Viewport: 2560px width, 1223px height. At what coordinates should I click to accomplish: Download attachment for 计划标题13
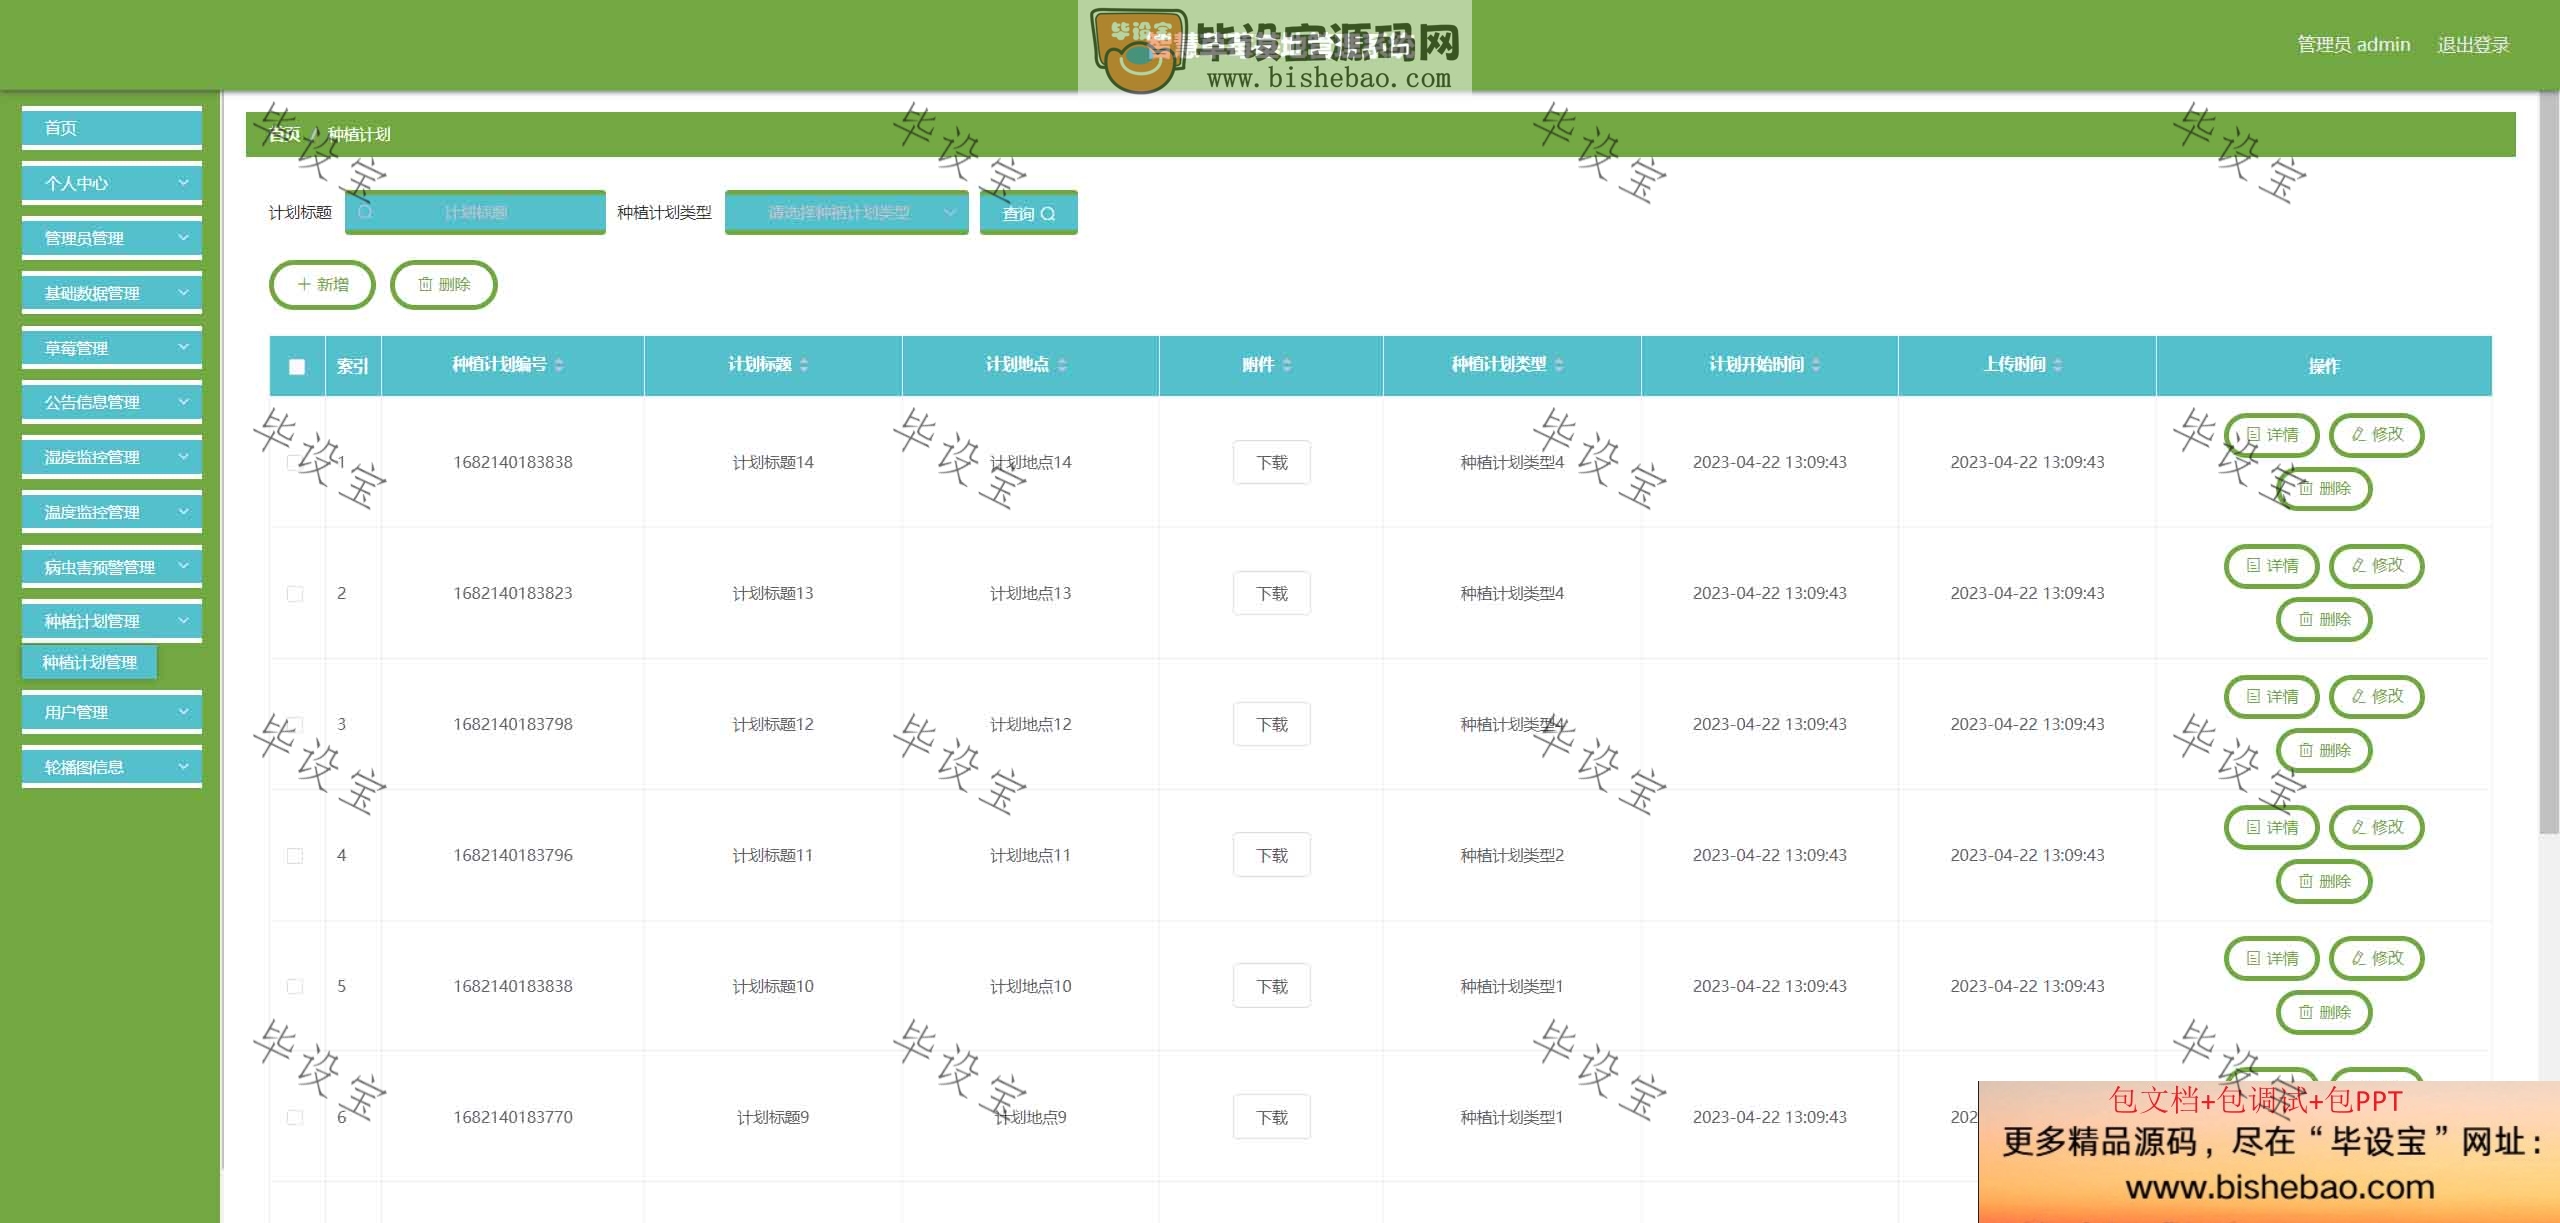coord(1272,593)
